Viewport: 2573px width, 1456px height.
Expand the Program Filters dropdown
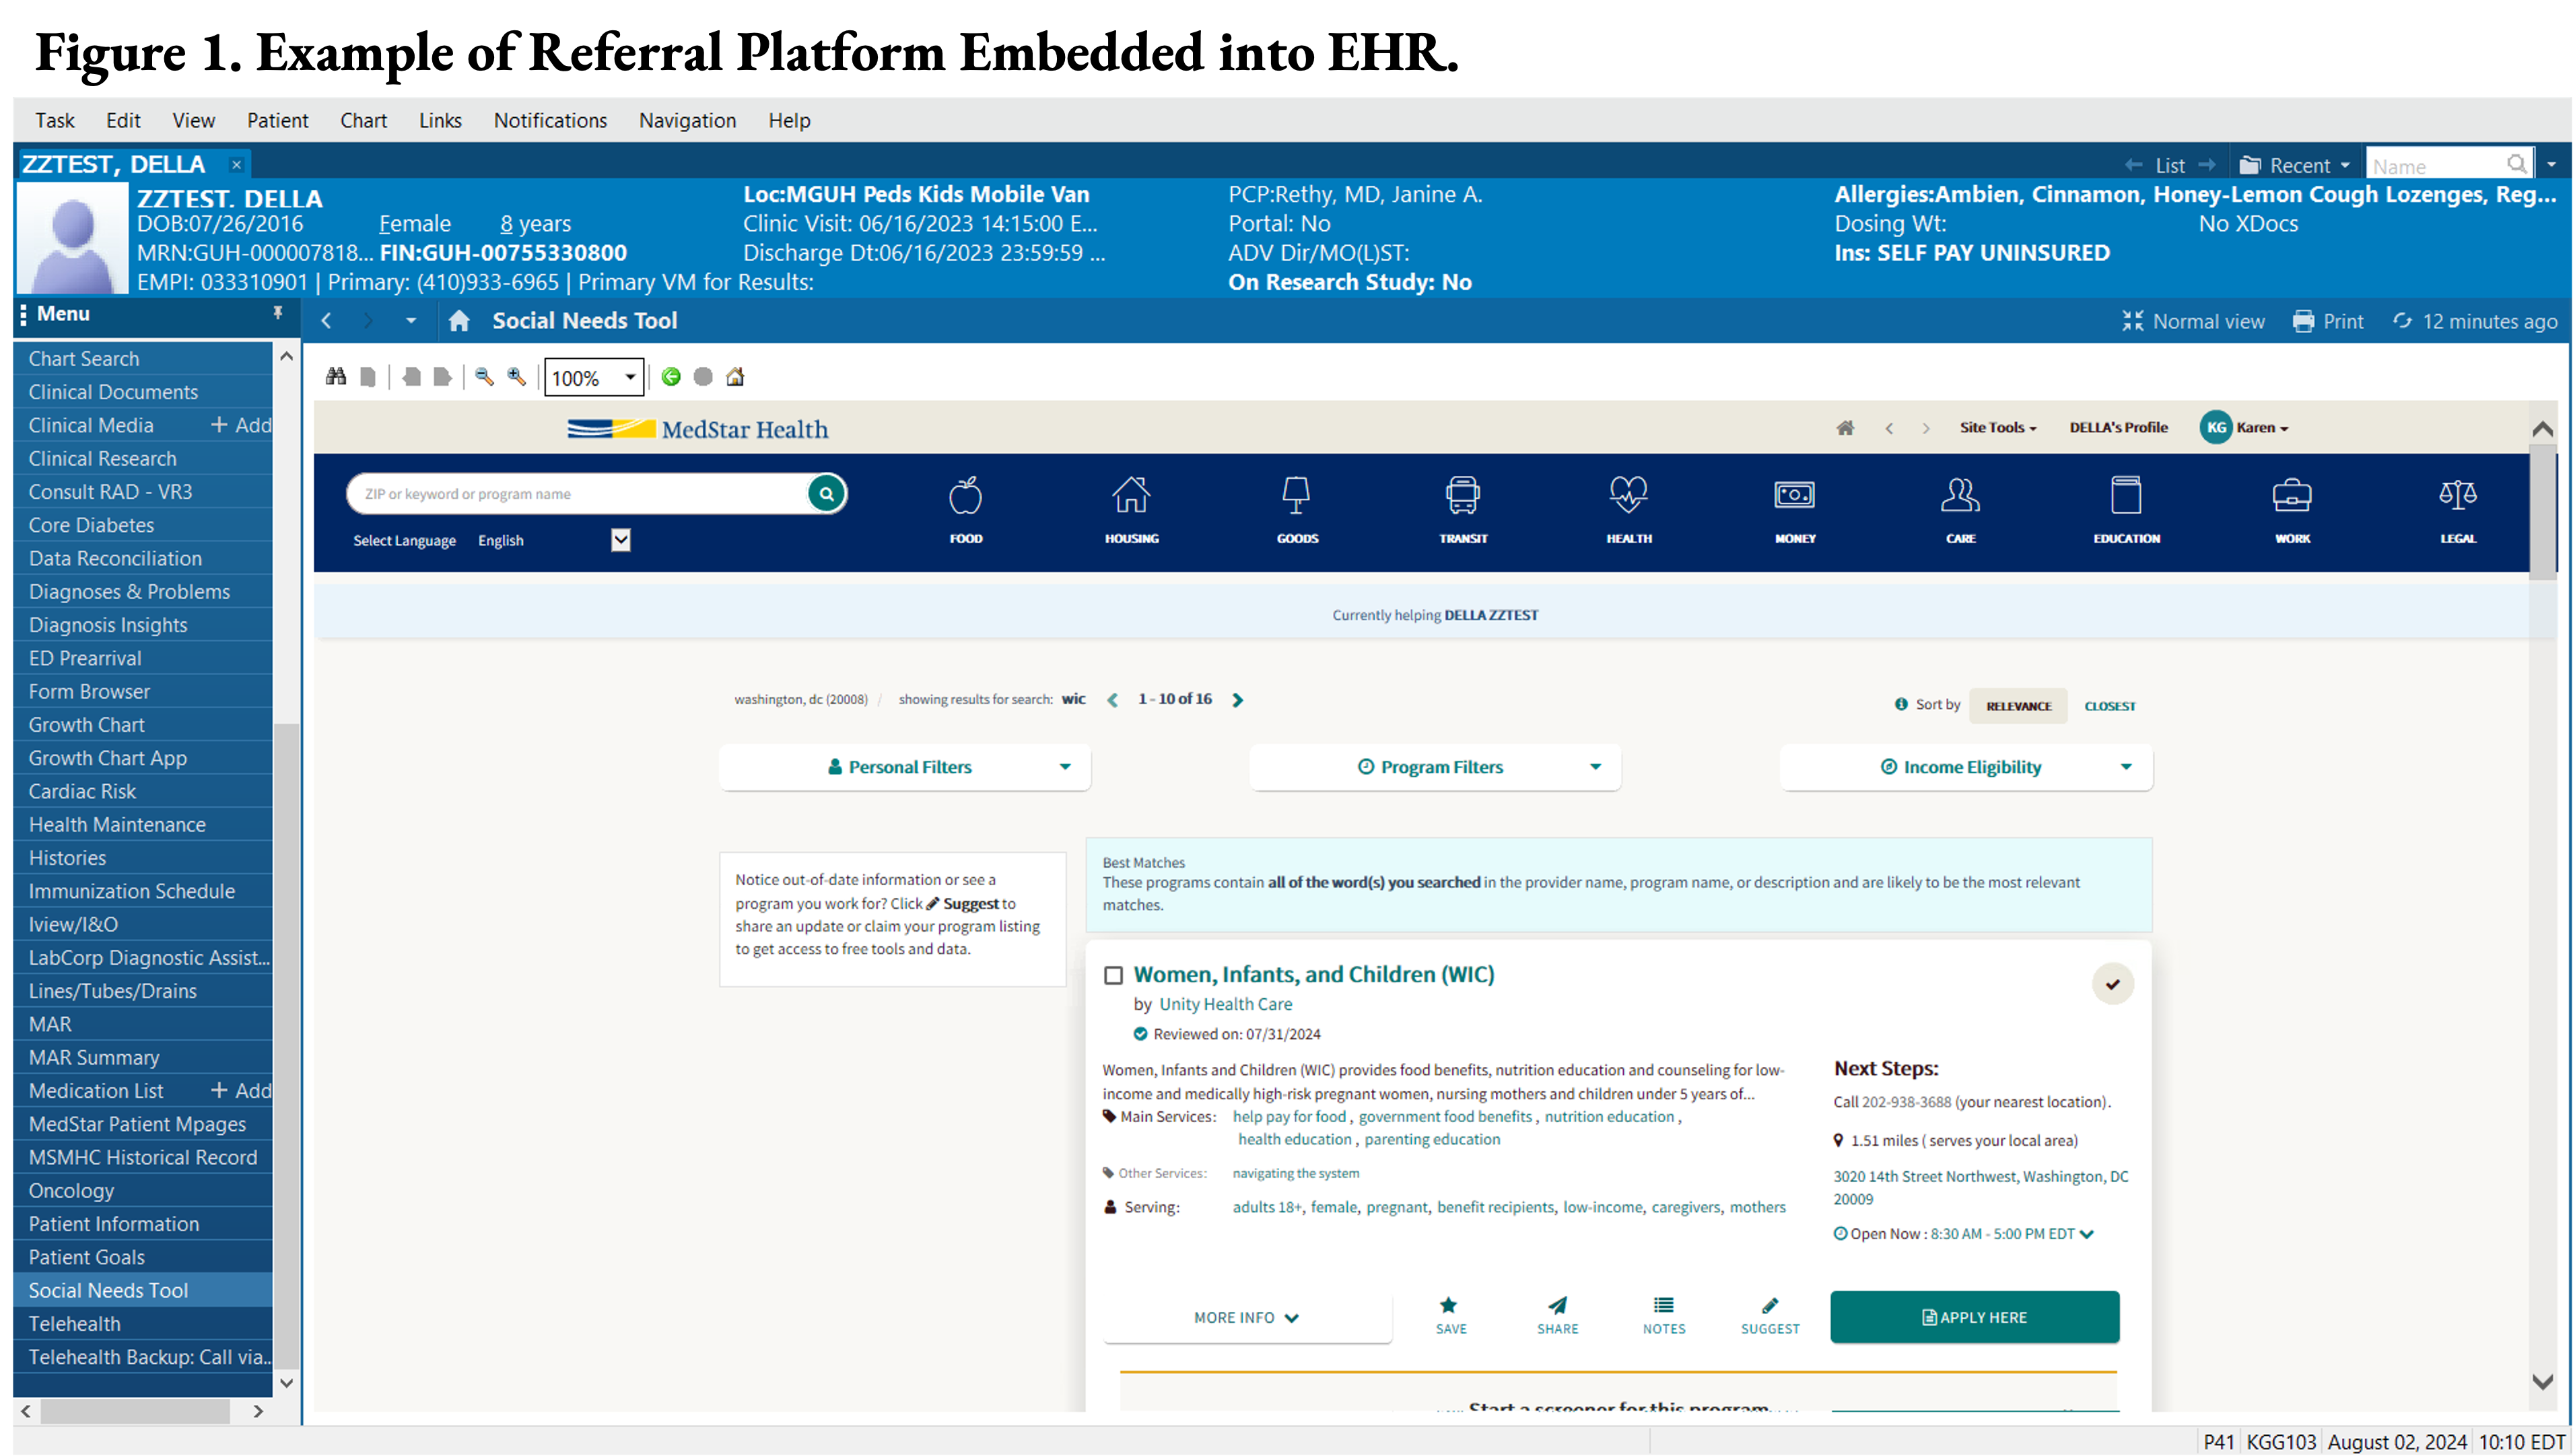click(1434, 766)
